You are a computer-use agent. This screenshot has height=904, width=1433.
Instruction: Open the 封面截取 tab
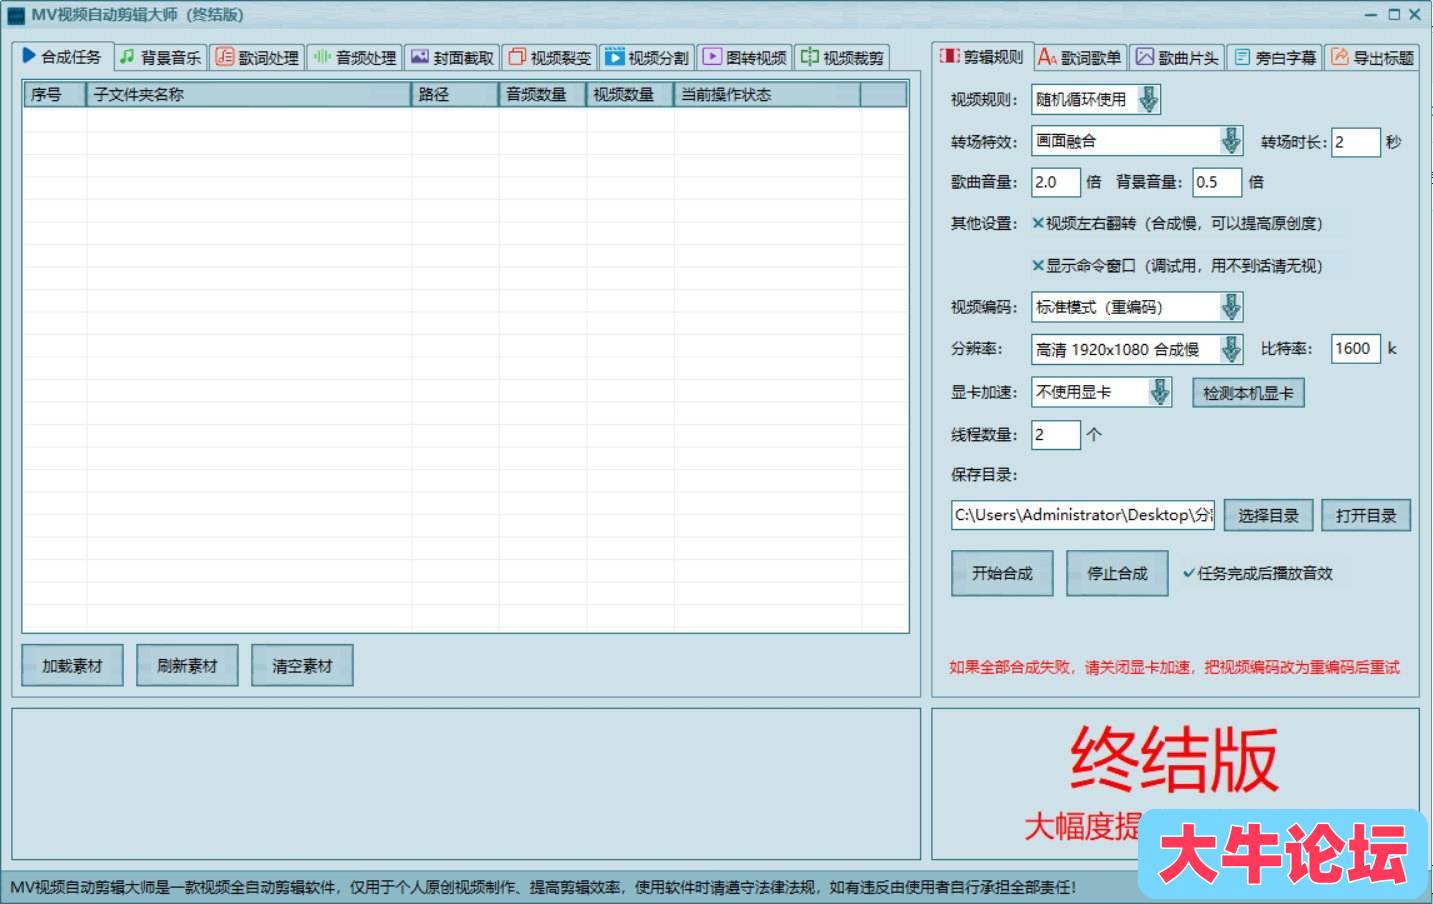tap(452, 58)
